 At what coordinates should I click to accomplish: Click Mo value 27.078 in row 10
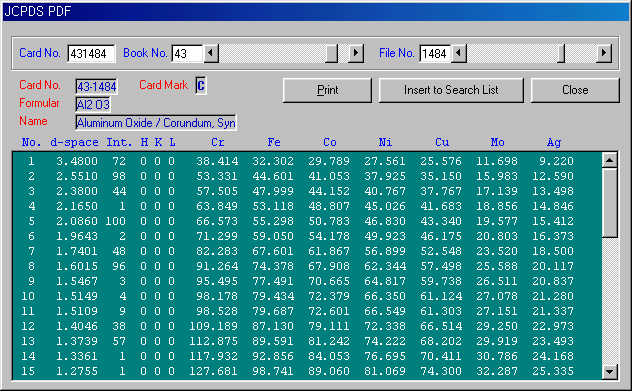coord(497,296)
